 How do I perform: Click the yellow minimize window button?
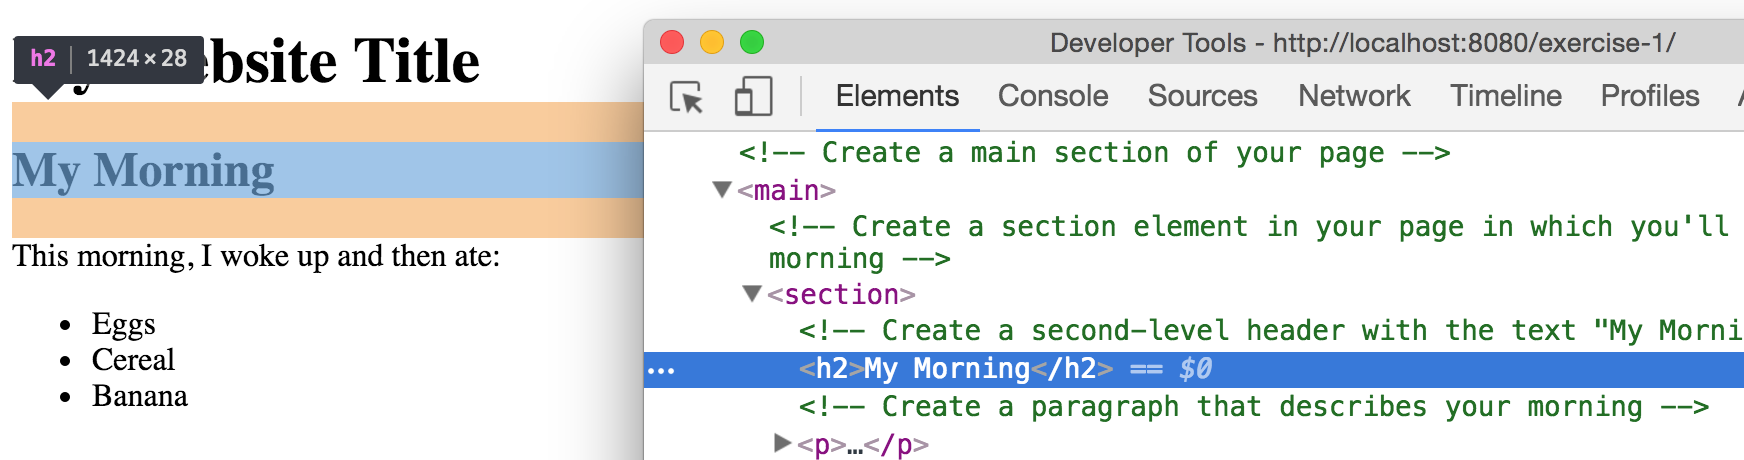coord(712,42)
